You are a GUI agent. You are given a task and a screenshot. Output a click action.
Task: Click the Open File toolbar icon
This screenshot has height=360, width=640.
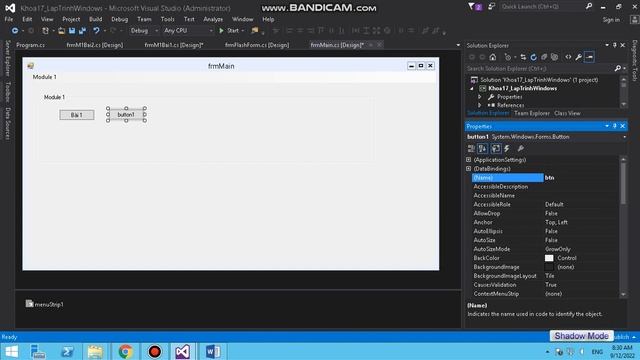click(x=61, y=31)
